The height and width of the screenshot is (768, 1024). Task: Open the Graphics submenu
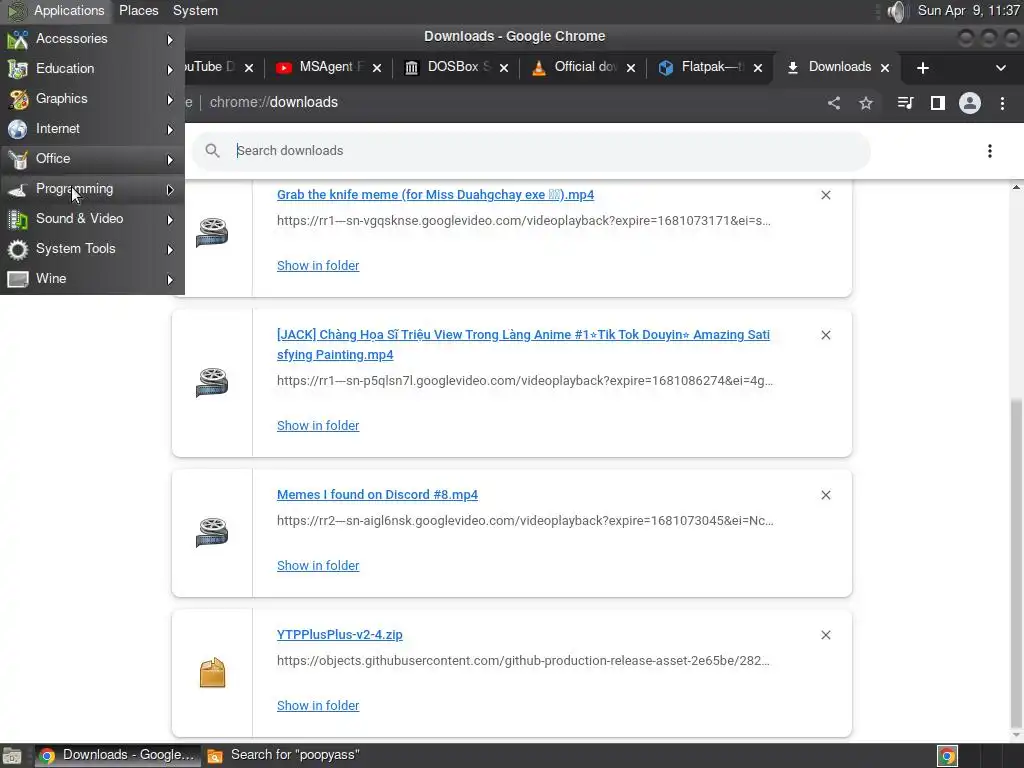[92, 99]
